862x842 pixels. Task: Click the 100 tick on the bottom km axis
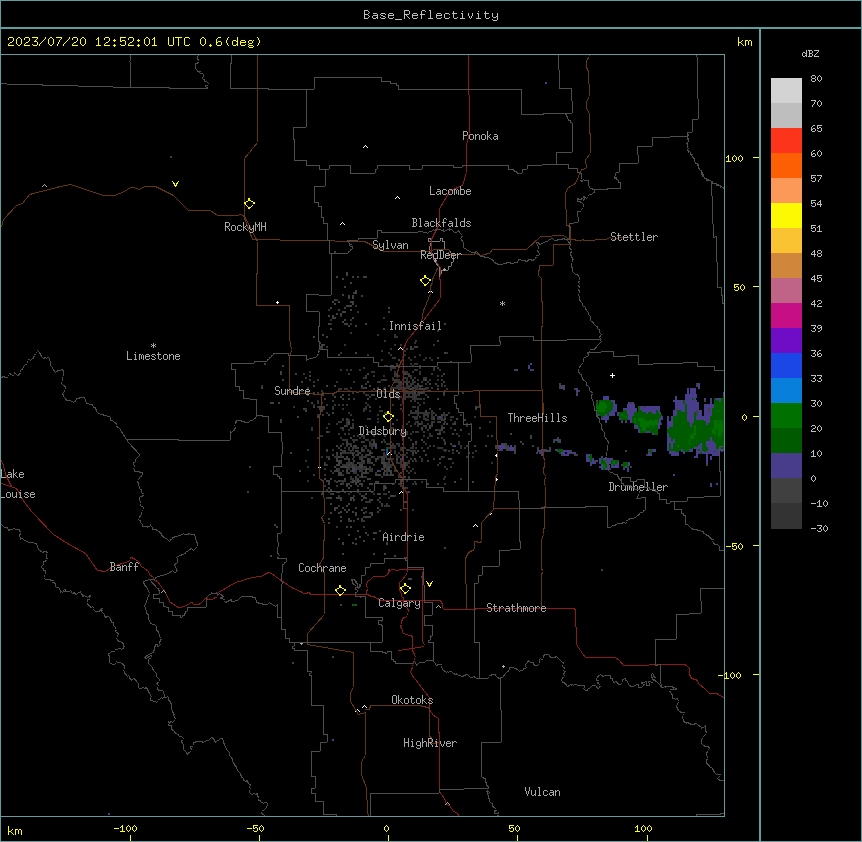[643, 828]
